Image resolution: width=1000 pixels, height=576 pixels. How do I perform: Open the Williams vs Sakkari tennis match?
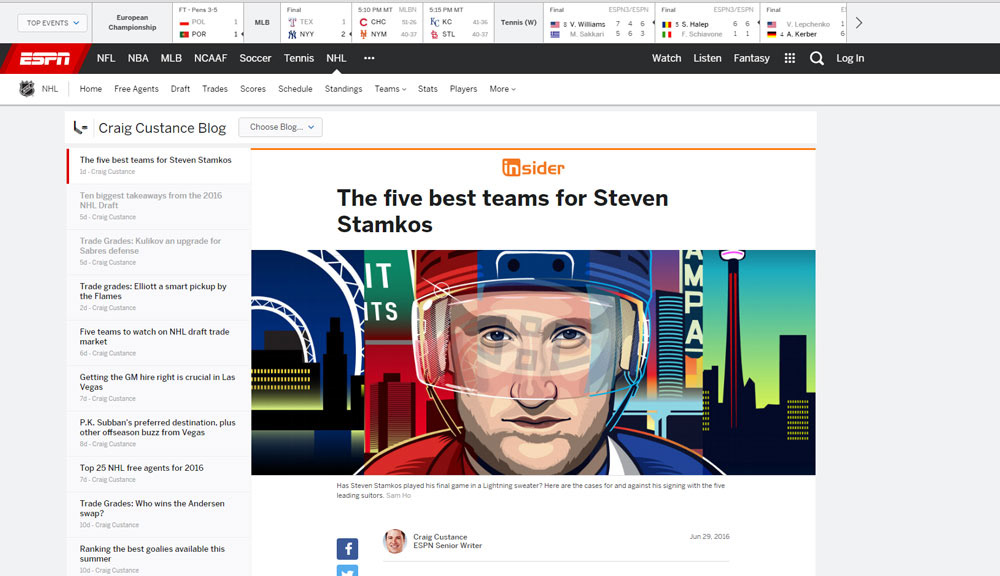coord(599,23)
